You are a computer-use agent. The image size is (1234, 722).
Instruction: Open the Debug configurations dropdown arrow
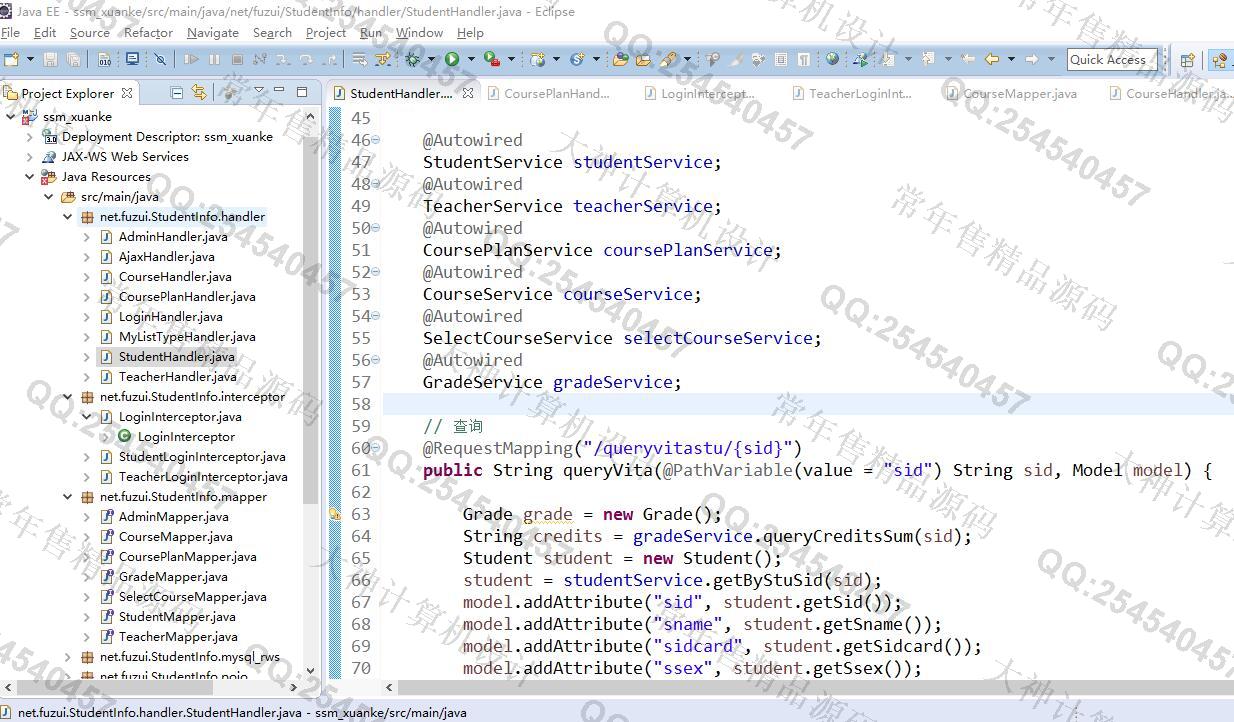click(x=430, y=60)
